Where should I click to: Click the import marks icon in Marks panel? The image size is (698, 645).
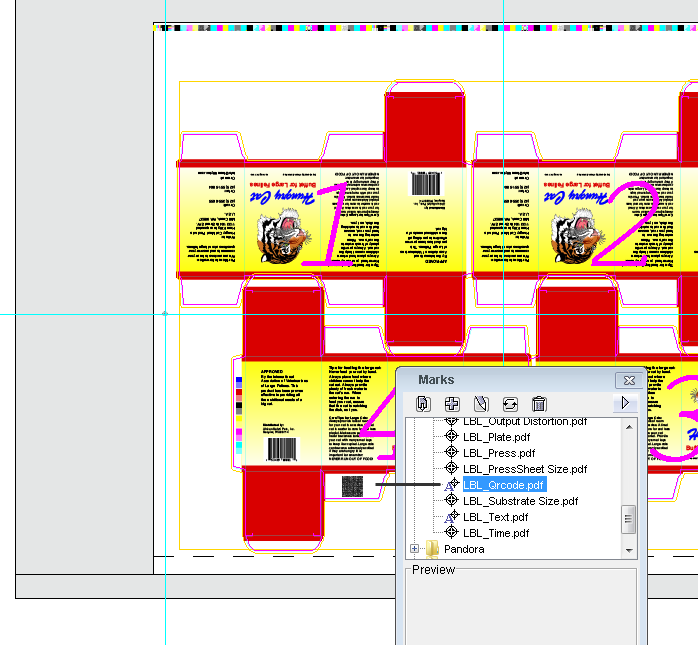423,404
